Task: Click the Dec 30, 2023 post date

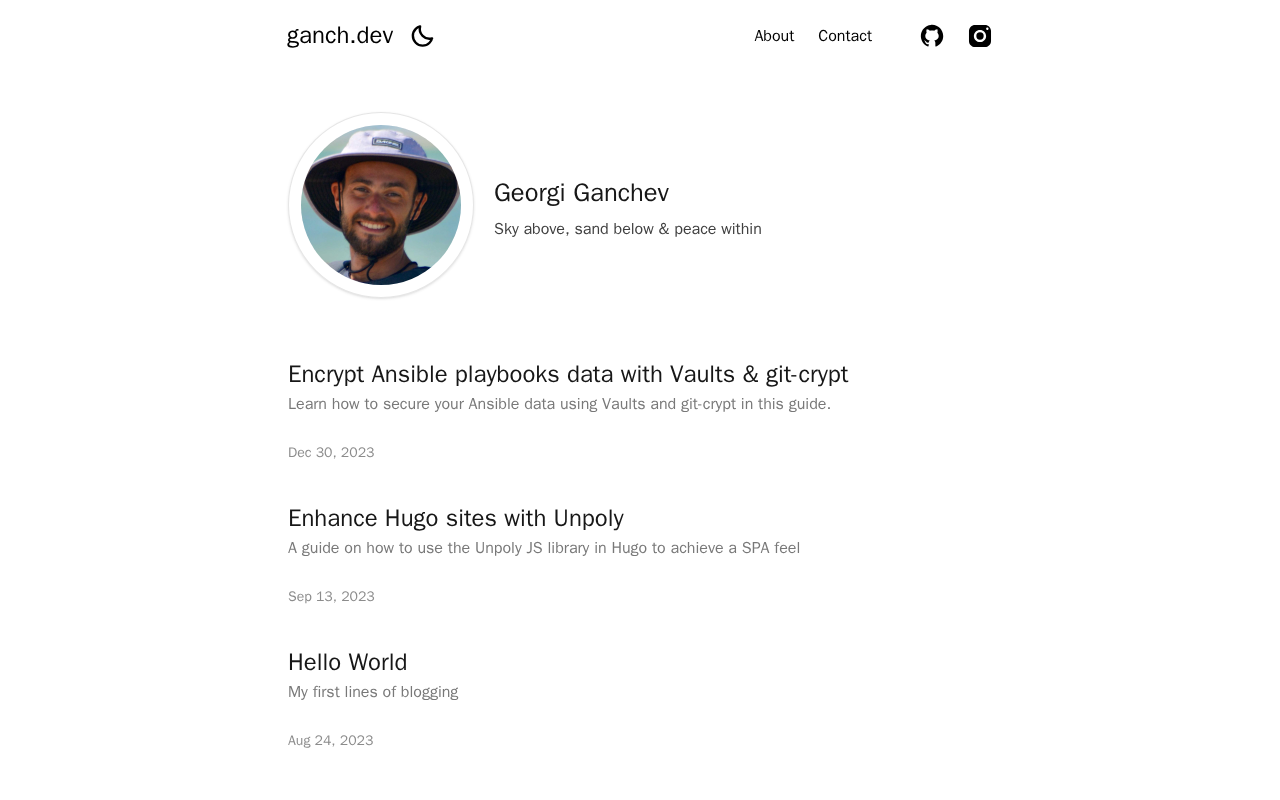Action: [x=331, y=453]
